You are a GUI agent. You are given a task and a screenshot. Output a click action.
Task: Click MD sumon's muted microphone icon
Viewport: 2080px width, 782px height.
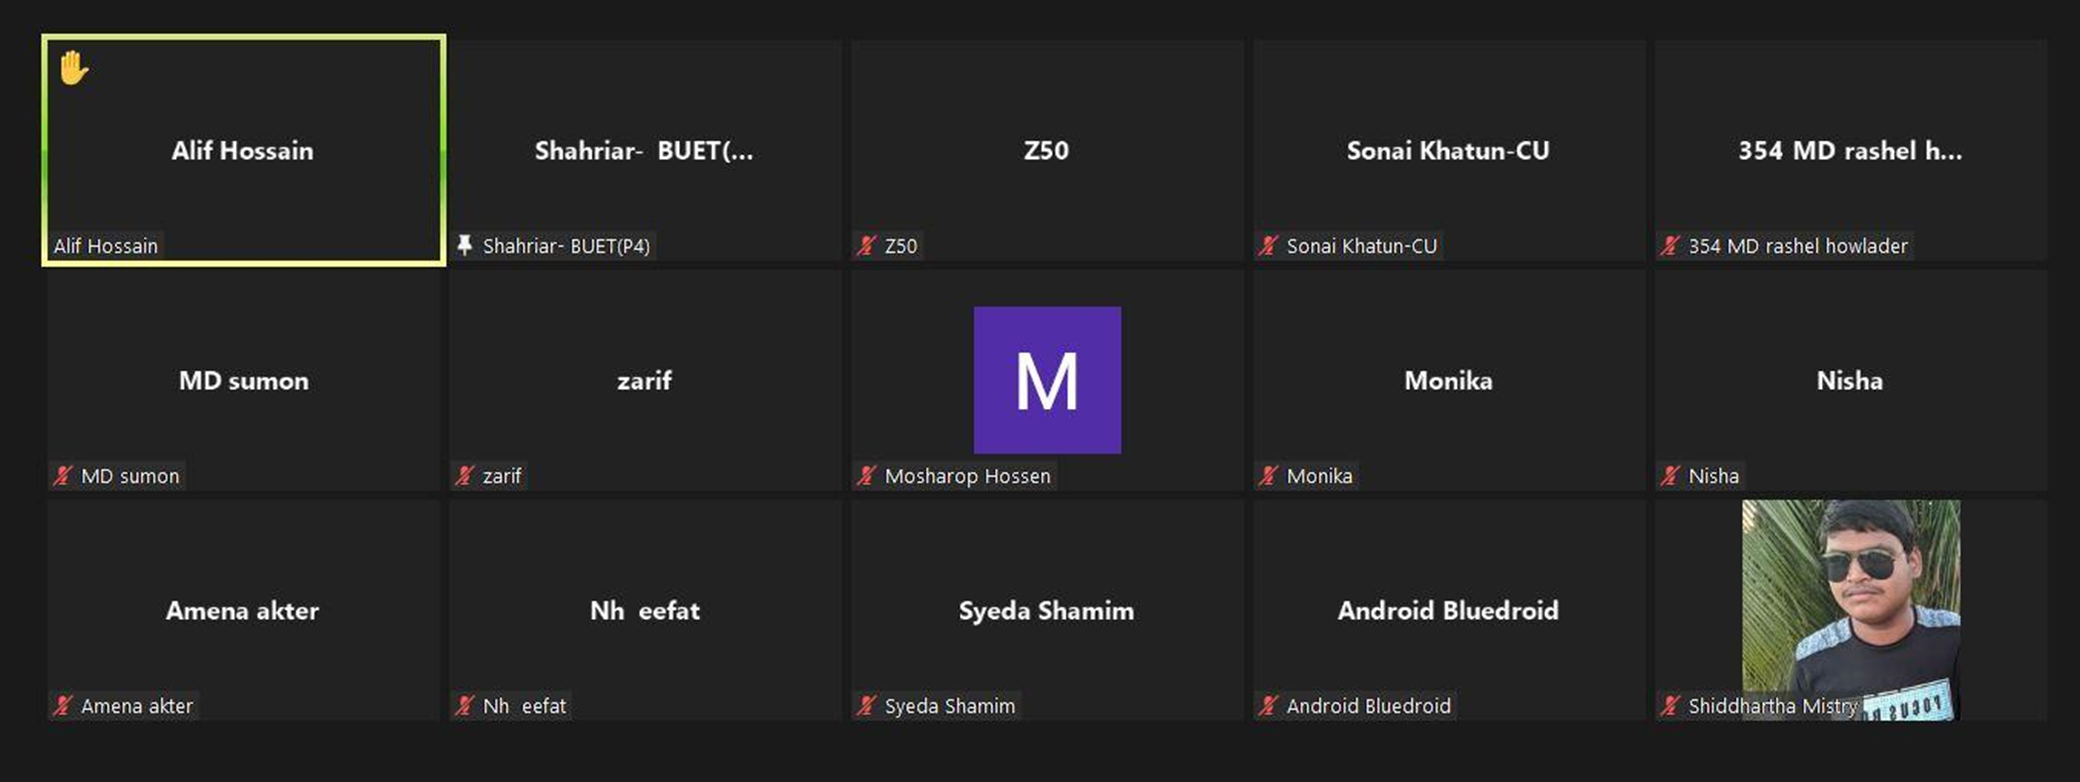(63, 475)
